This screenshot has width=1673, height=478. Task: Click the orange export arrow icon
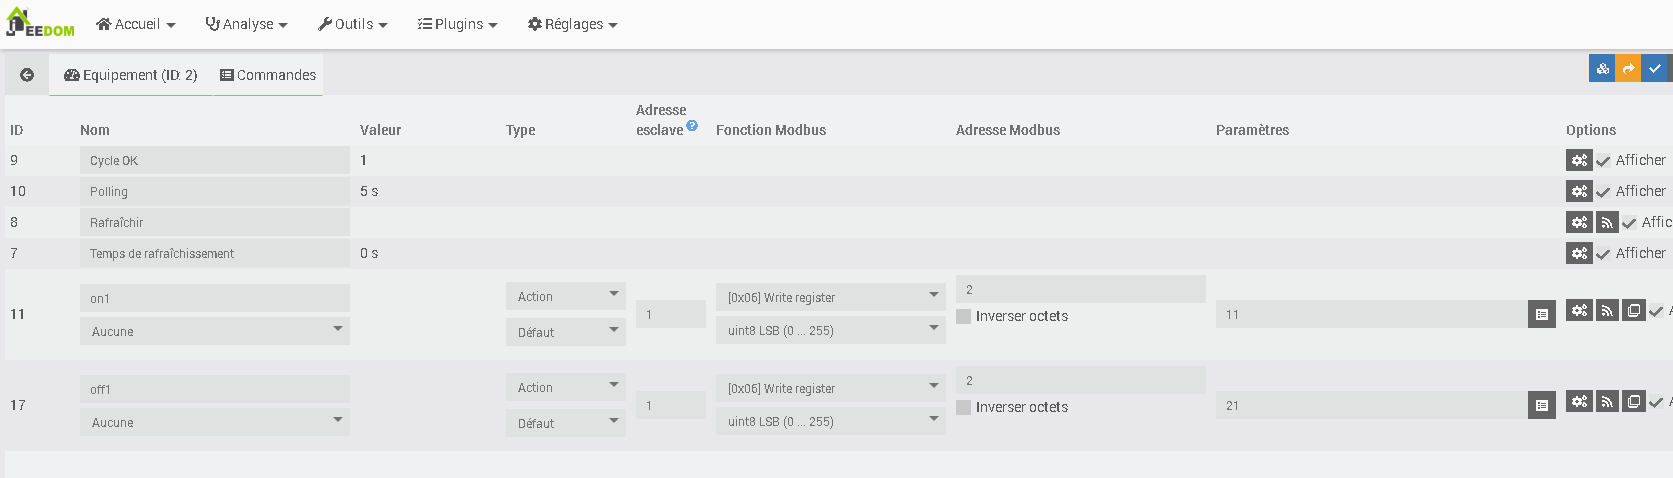[x=1628, y=68]
